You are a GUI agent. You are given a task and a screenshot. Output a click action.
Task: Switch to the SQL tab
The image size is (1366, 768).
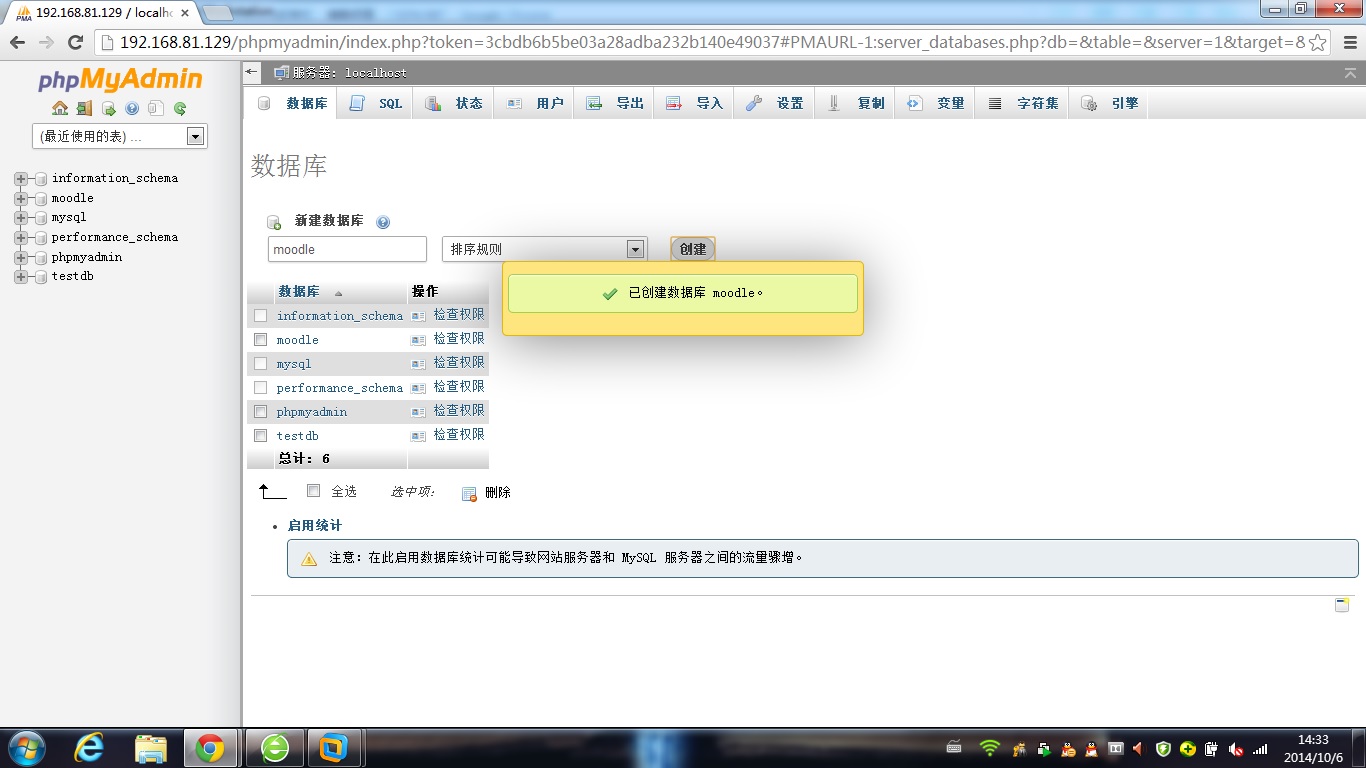377,103
